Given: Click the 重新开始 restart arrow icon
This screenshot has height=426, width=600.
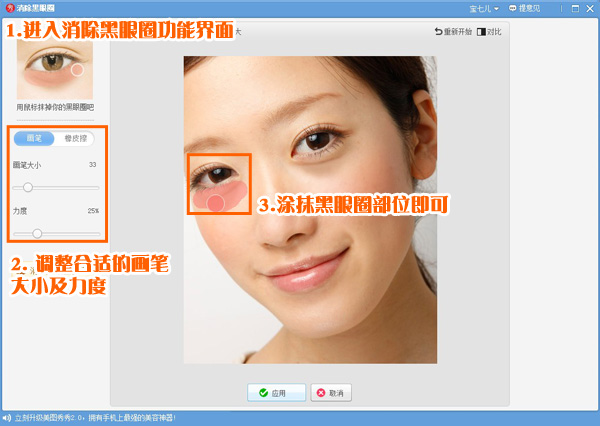Looking at the screenshot, I should 439,33.
